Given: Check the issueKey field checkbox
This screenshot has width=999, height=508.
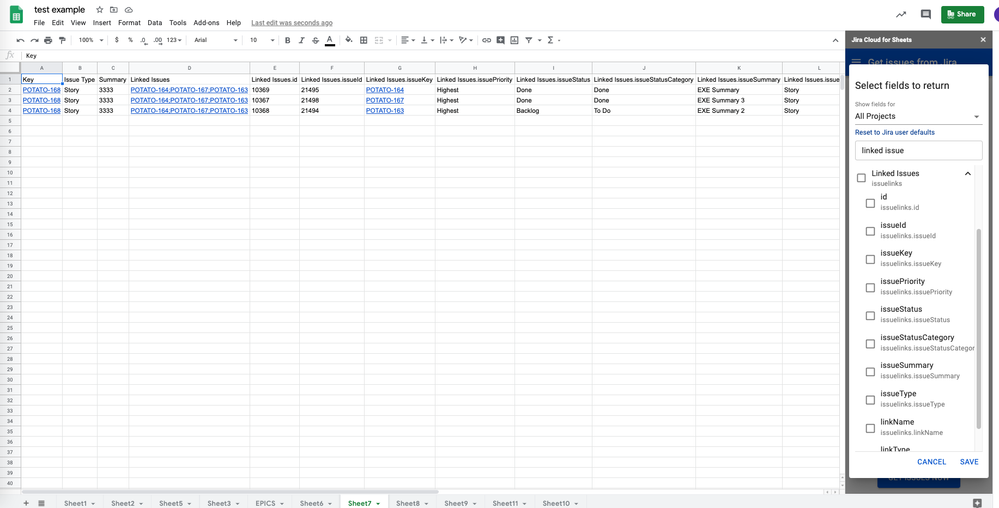Looking at the screenshot, I should pyautogui.click(x=870, y=259).
